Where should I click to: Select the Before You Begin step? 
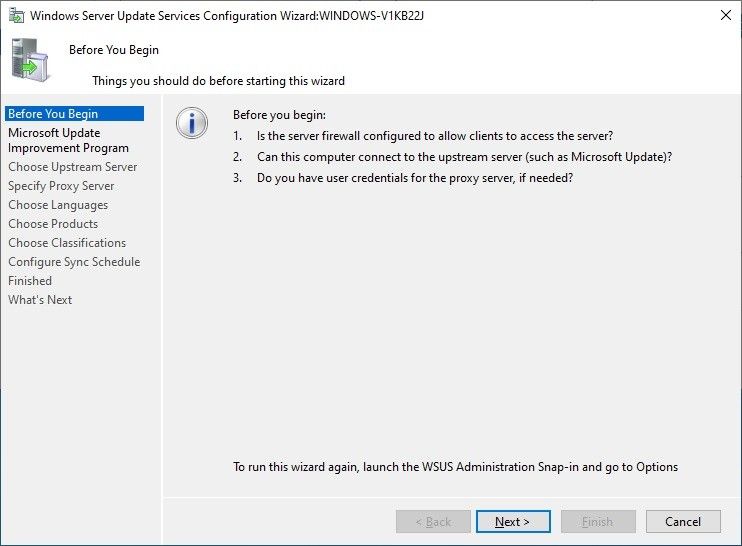click(x=74, y=114)
